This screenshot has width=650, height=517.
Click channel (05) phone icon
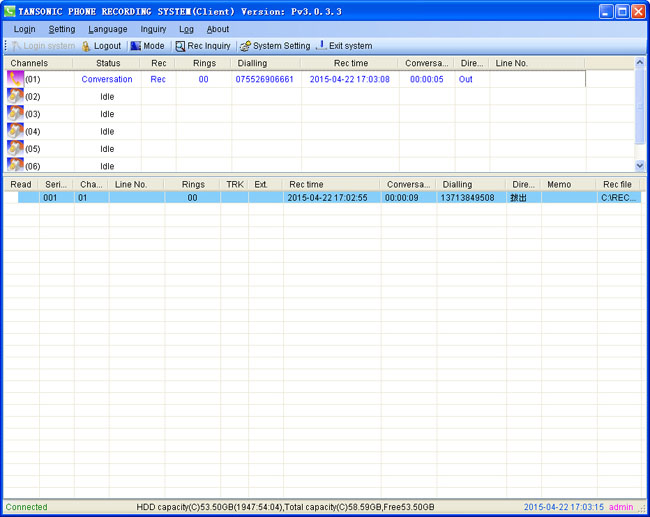tap(15, 148)
